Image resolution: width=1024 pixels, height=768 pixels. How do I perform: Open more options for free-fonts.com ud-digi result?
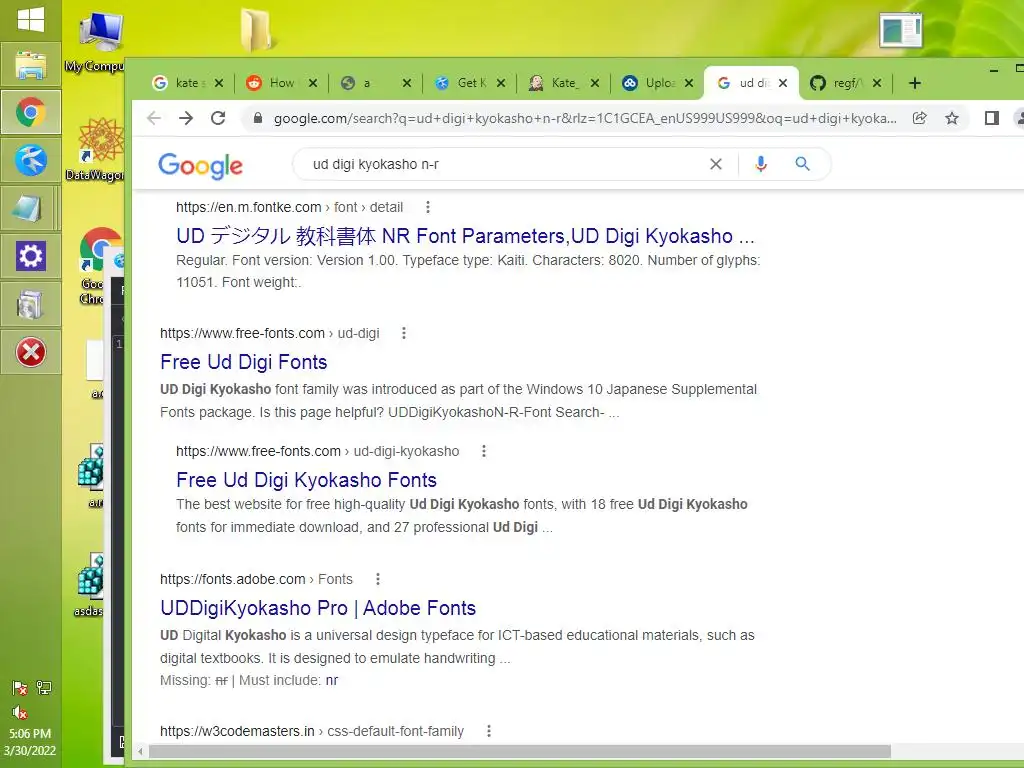coord(404,333)
